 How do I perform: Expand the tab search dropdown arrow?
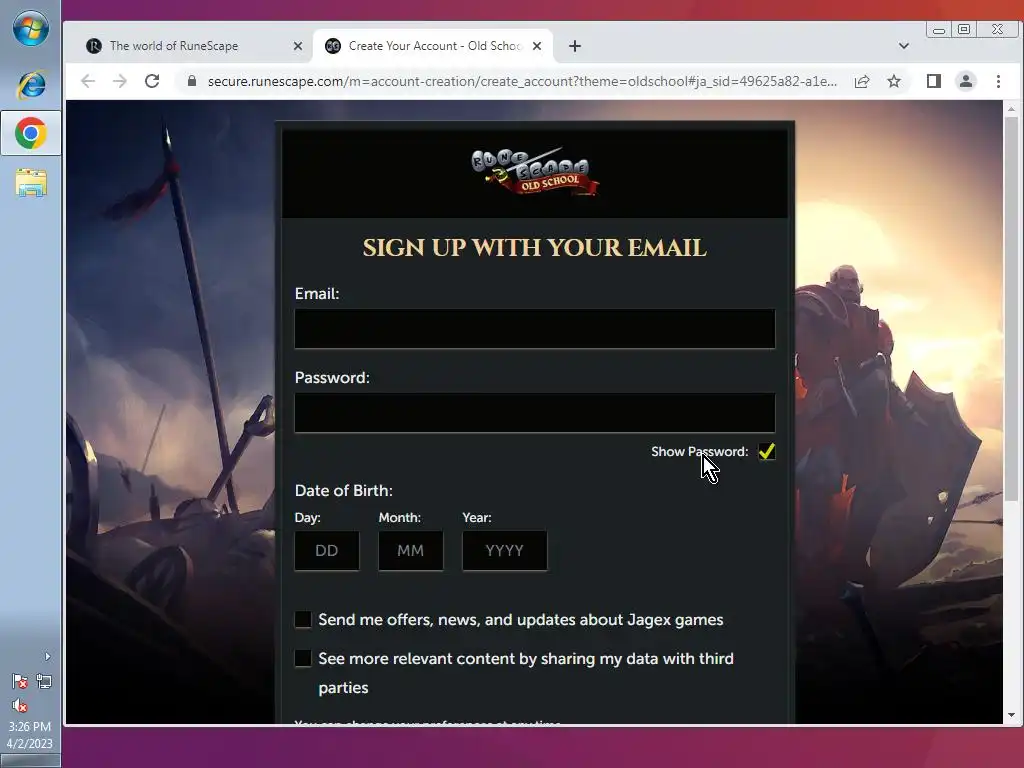tap(904, 46)
